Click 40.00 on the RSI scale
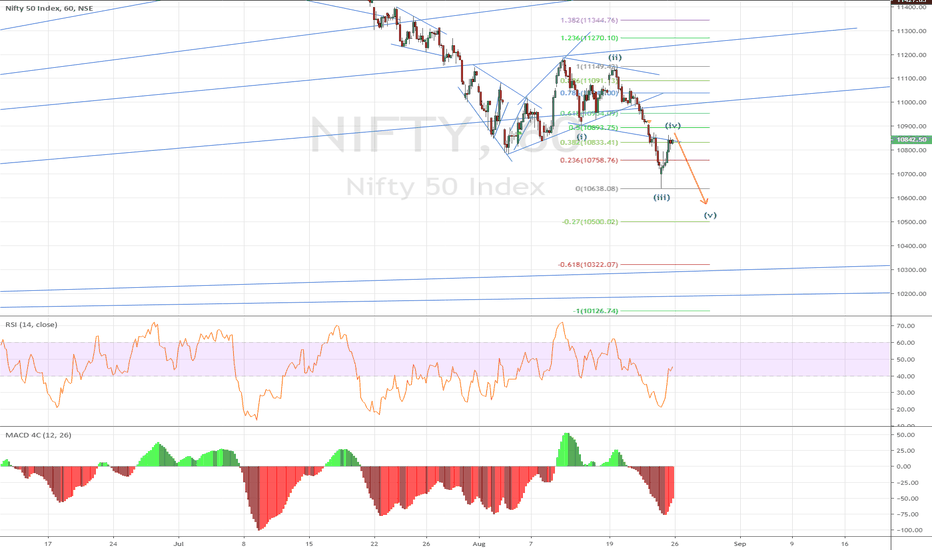The height and width of the screenshot is (550, 932). [906, 376]
